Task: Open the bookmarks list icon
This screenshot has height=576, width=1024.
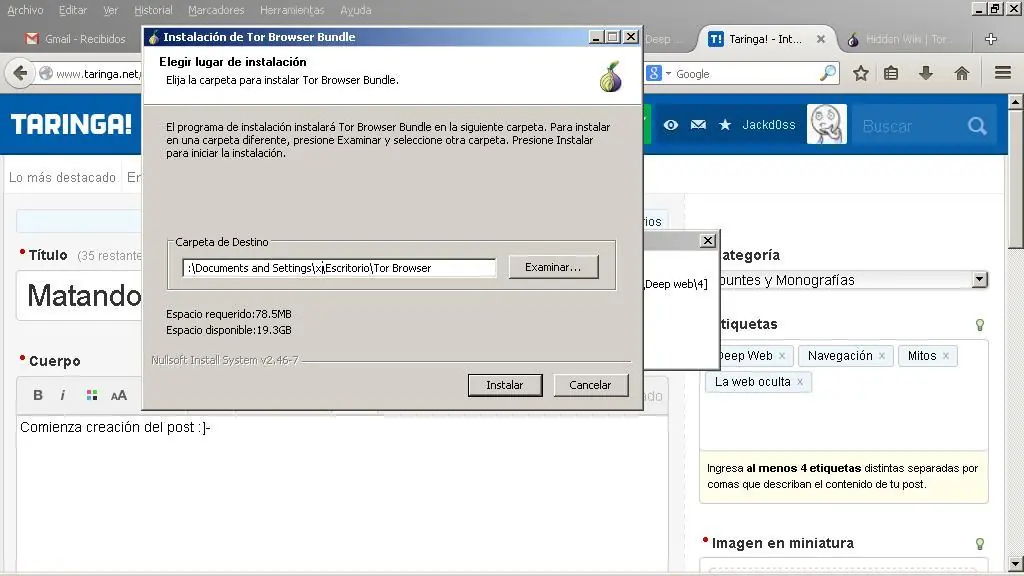Action: point(891,73)
